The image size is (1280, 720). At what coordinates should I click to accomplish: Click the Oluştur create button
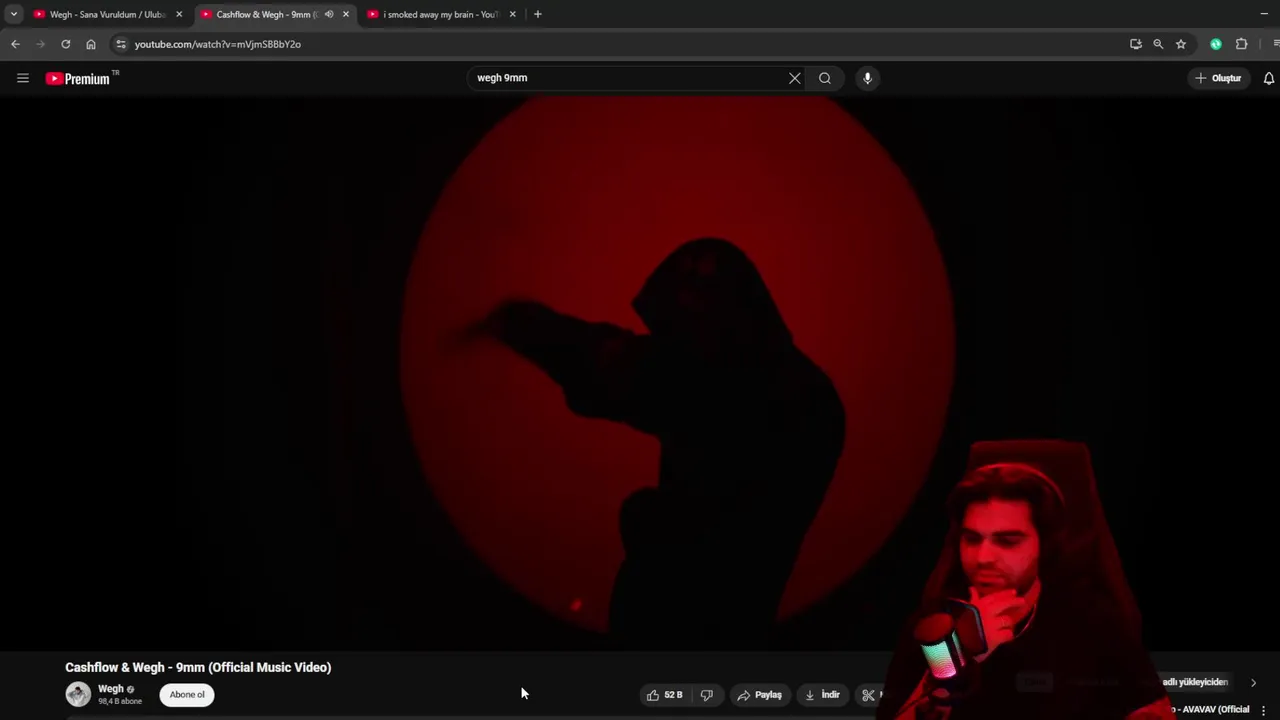coord(1218,78)
